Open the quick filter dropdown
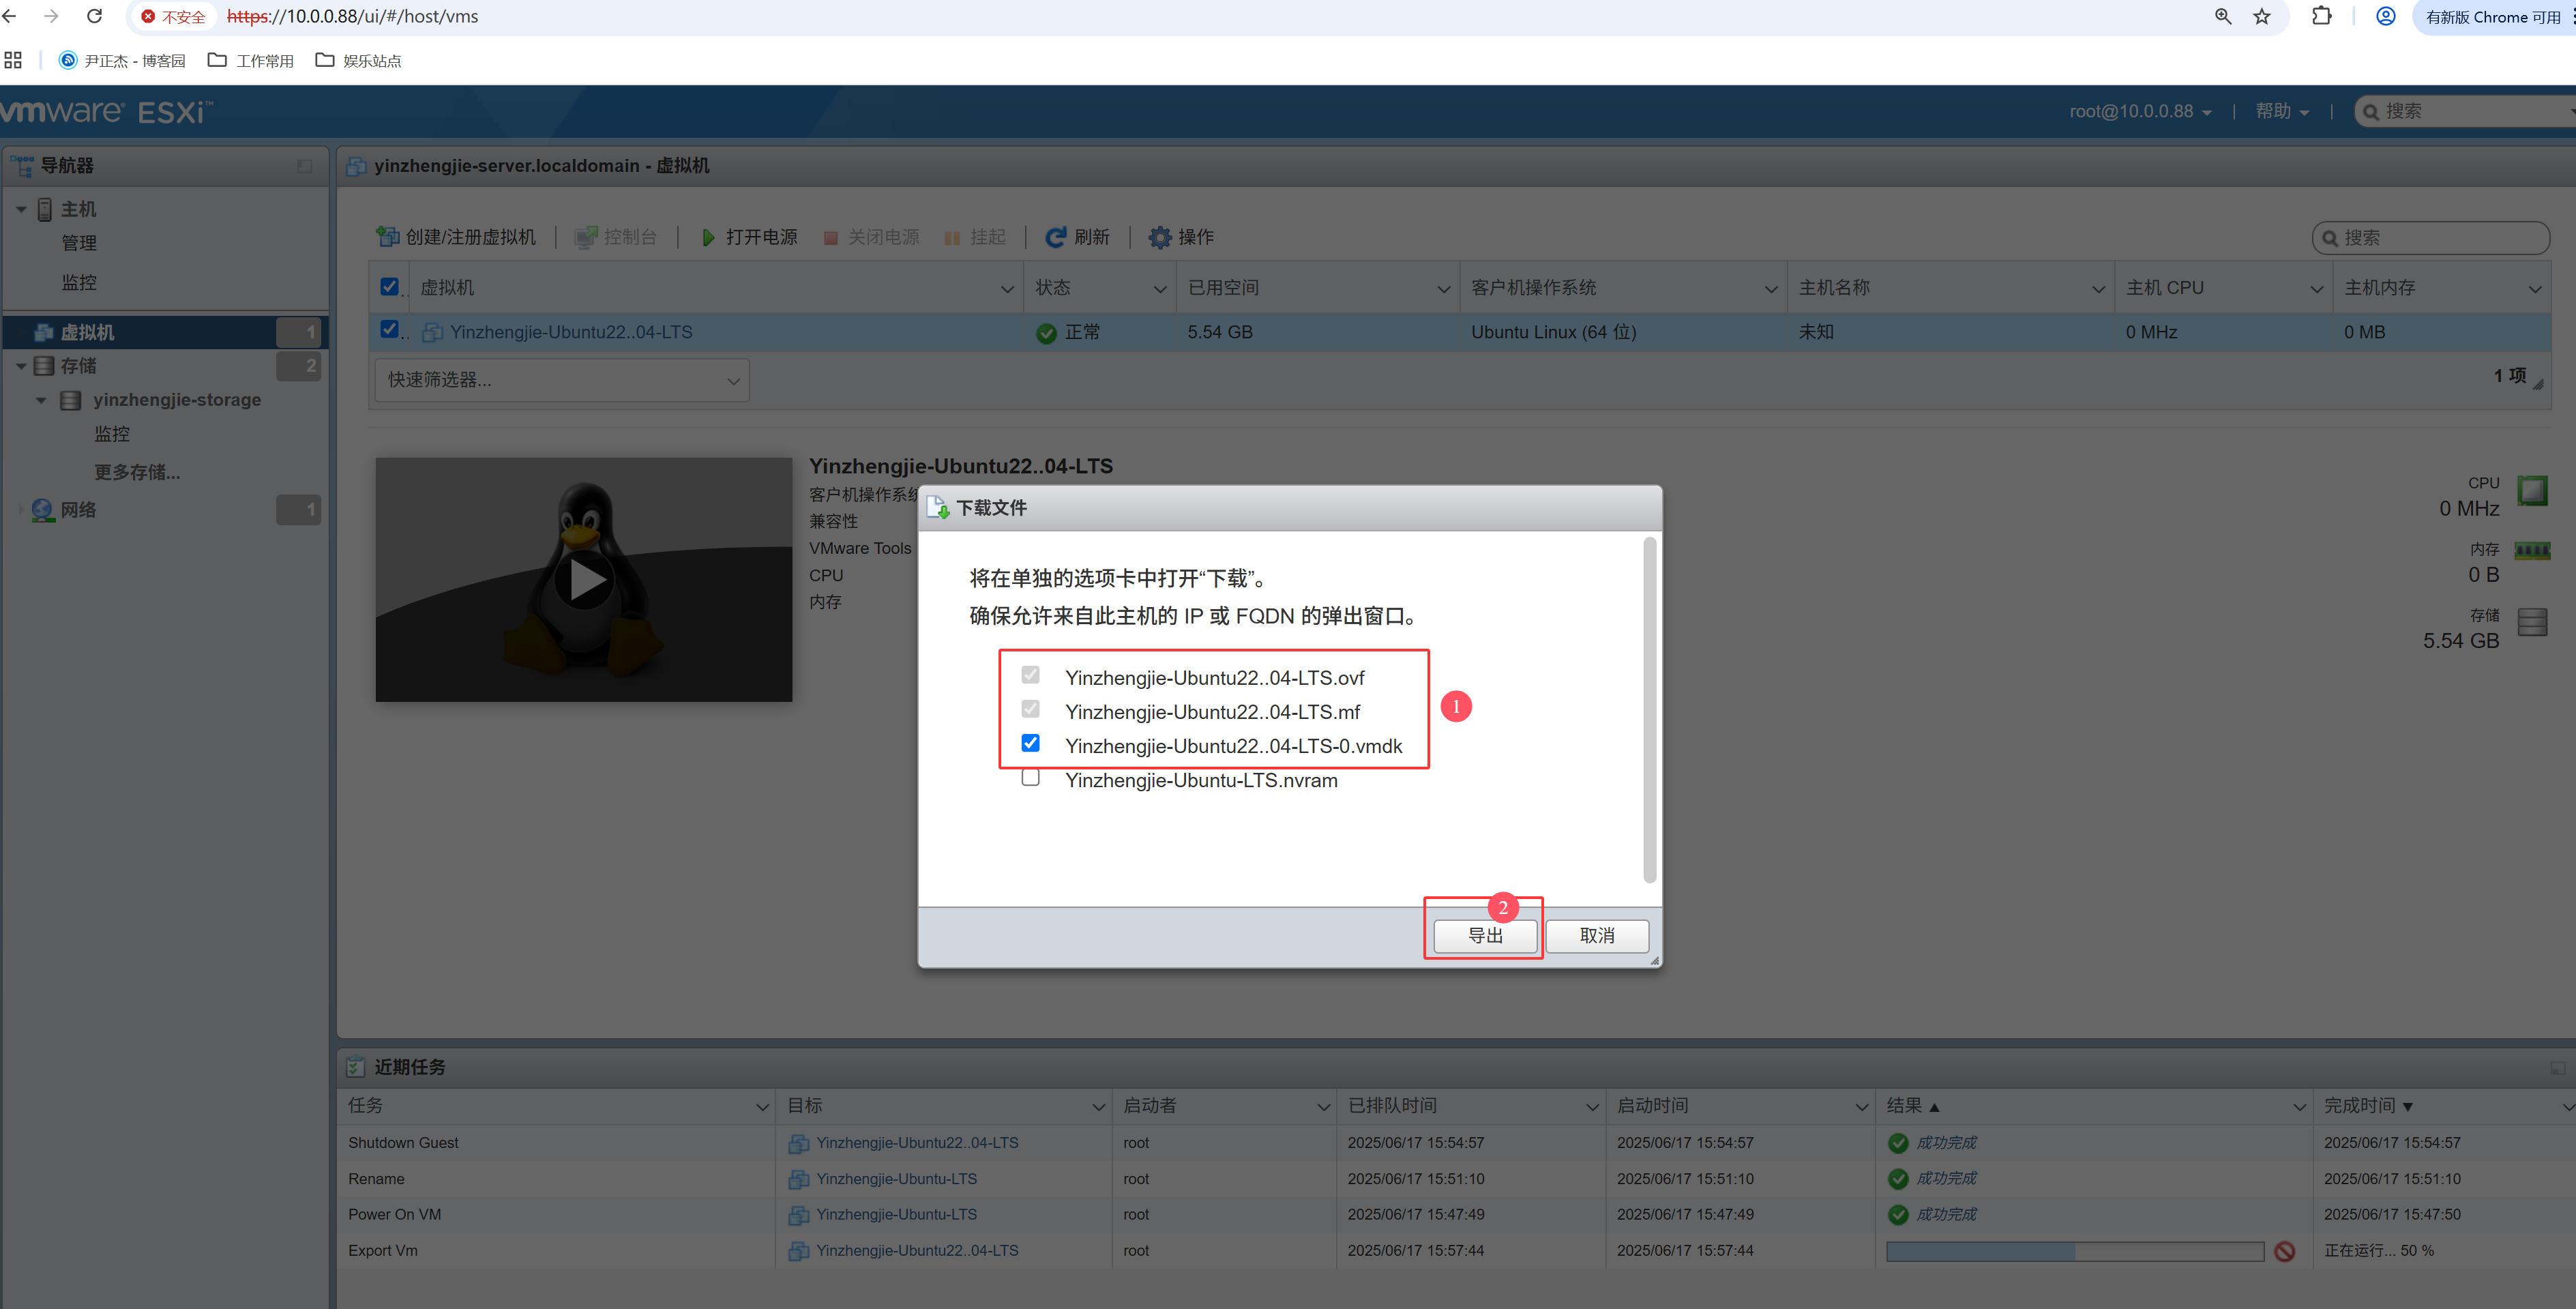This screenshot has height=1309, width=2576. (x=562, y=380)
